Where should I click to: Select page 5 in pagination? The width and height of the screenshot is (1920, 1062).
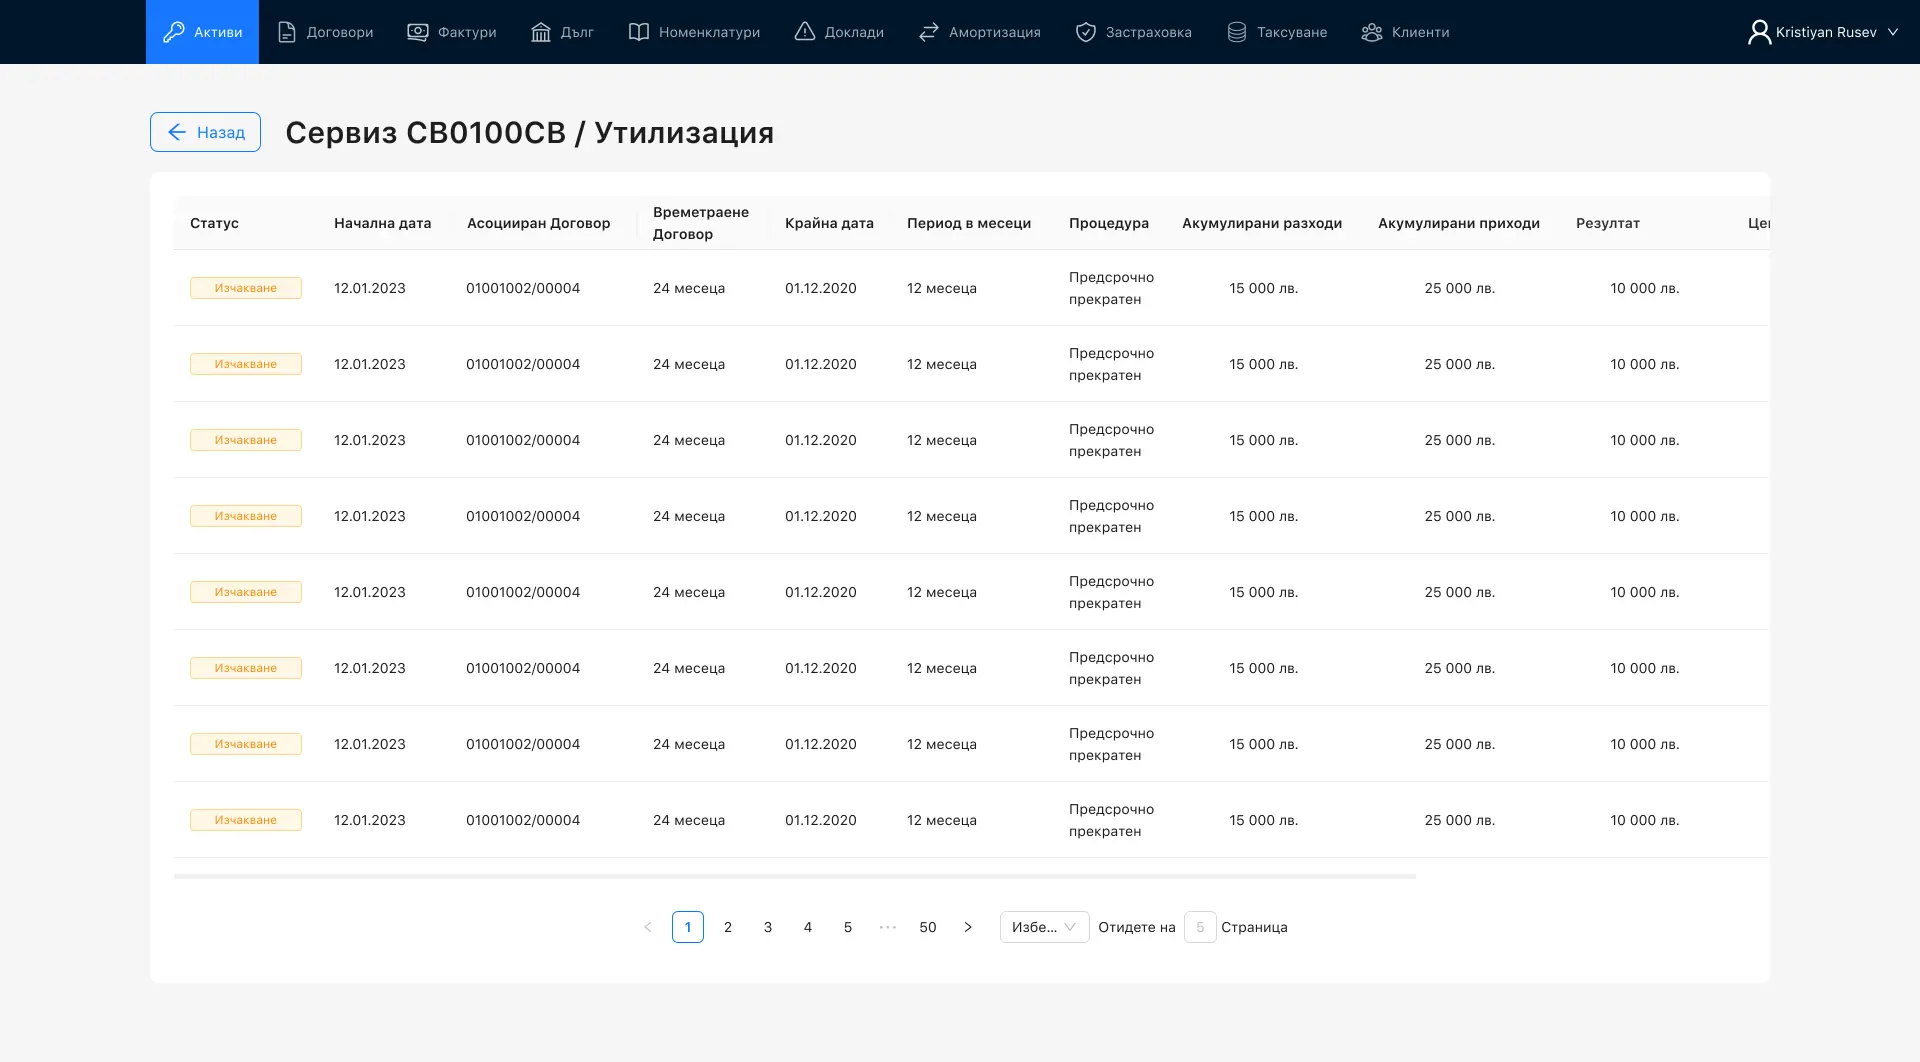coord(848,927)
